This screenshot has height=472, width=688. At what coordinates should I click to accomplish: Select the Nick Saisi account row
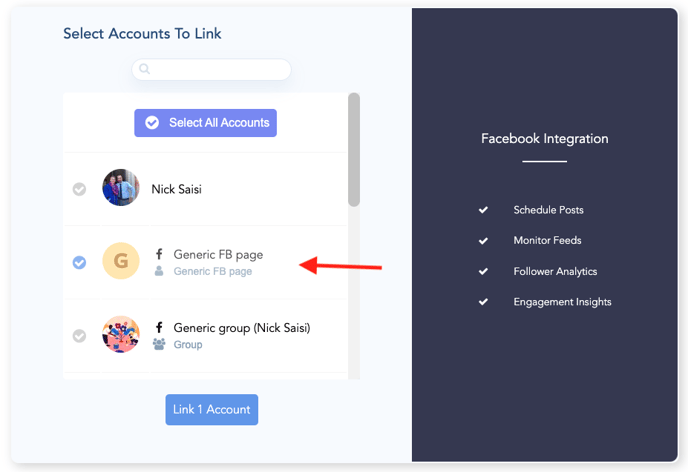pyautogui.click(x=205, y=189)
